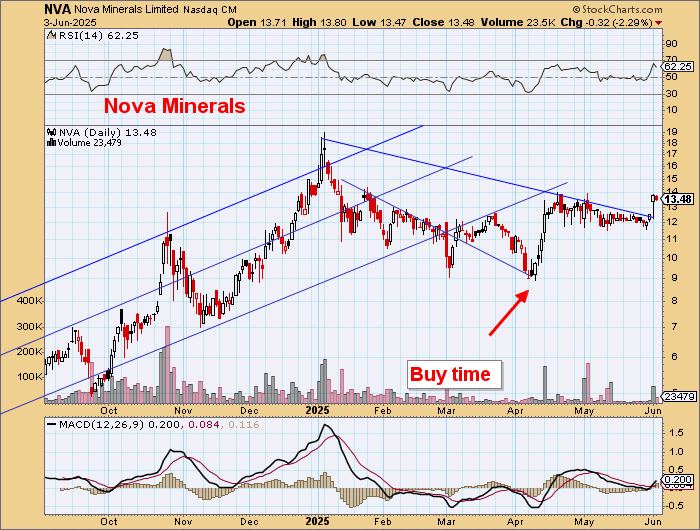Click the Dec label under the MACD panel
Viewport: 700px width, 530px height.
[249, 522]
